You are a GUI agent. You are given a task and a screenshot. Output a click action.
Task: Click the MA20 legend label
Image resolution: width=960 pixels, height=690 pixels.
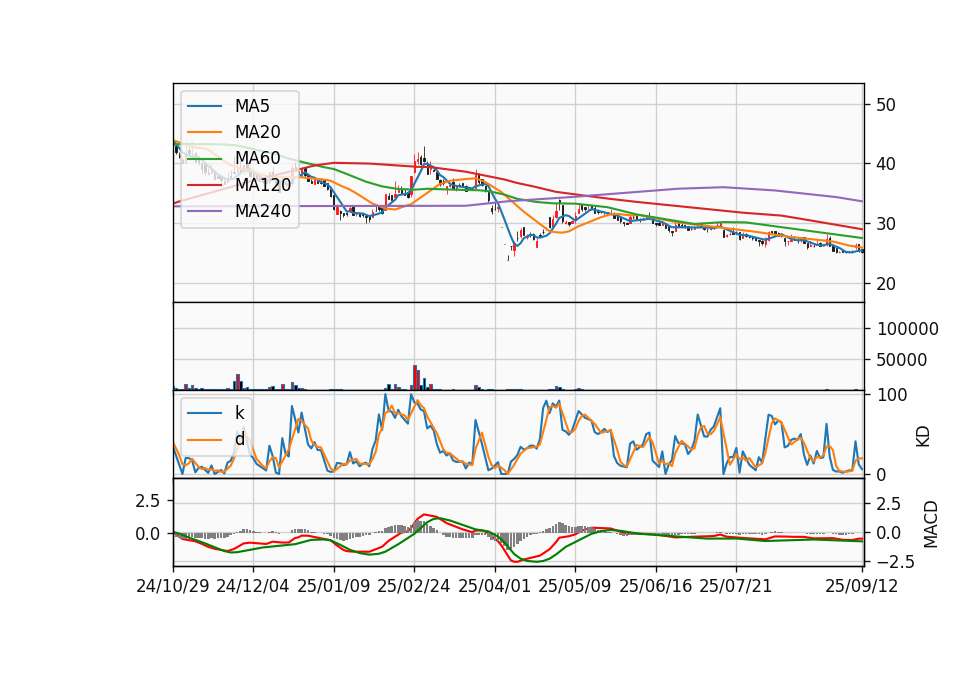(x=257, y=132)
